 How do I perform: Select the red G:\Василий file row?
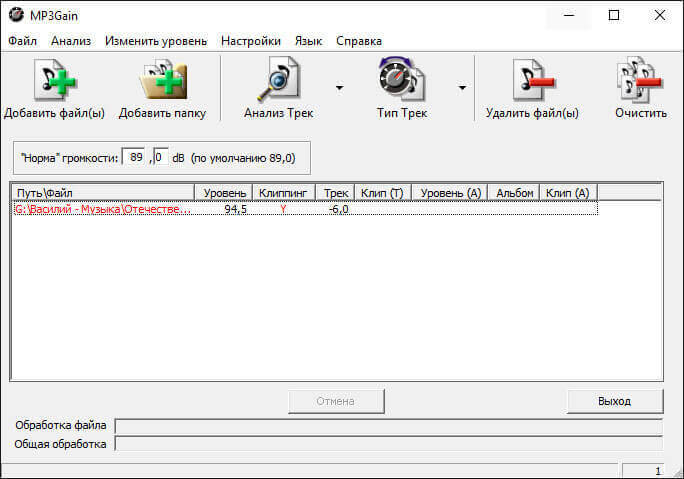coord(305,209)
